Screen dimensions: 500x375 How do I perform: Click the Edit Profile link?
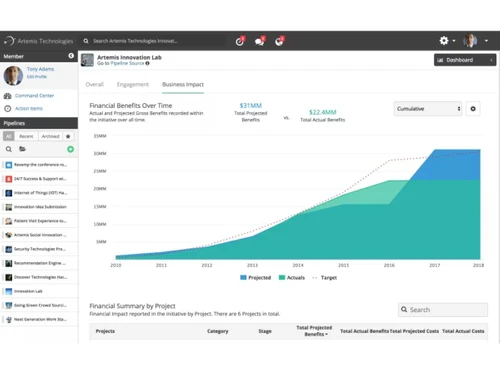click(37, 77)
